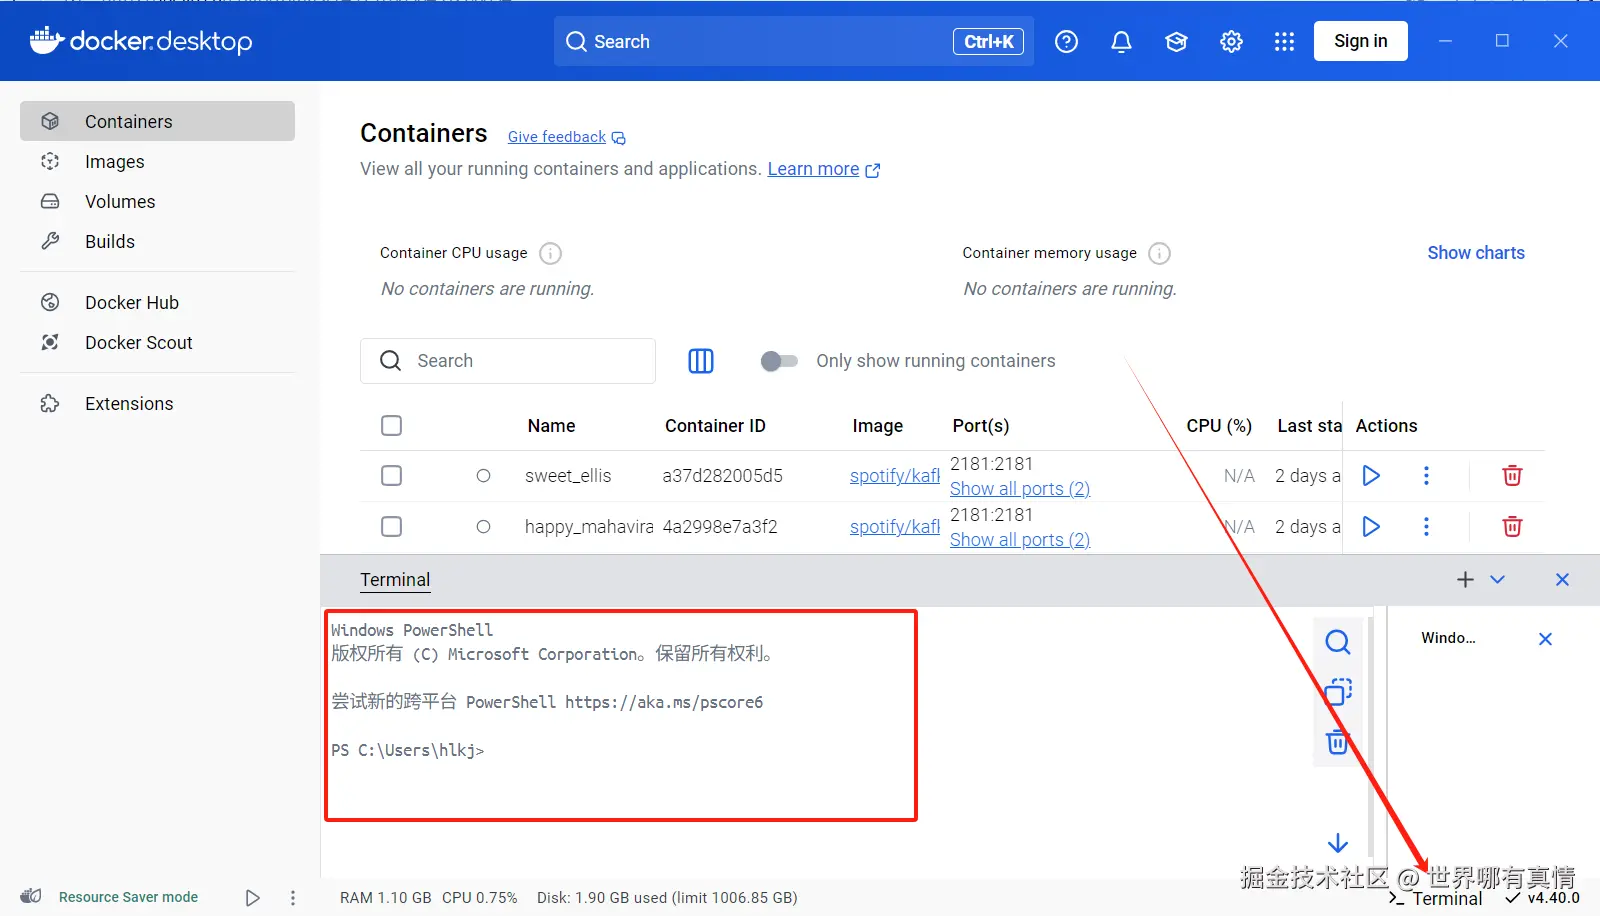This screenshot has height=916, width=1600.
Task: Click the v4.40.0 version indicator
Action: click(1543, 898)
